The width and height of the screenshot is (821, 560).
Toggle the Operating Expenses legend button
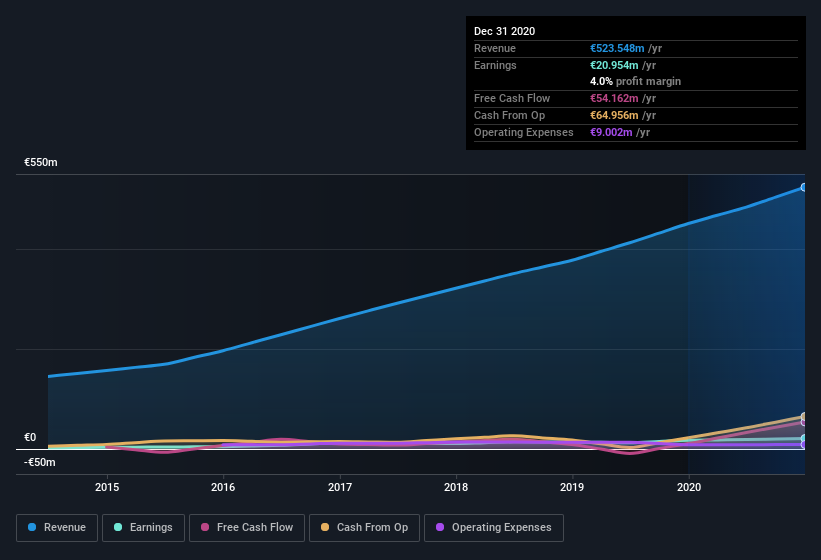(494, 528)
